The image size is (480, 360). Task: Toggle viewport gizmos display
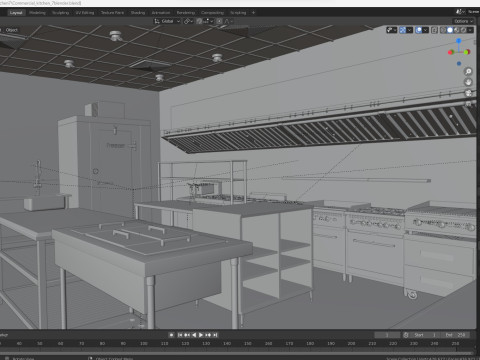(402, 30)
